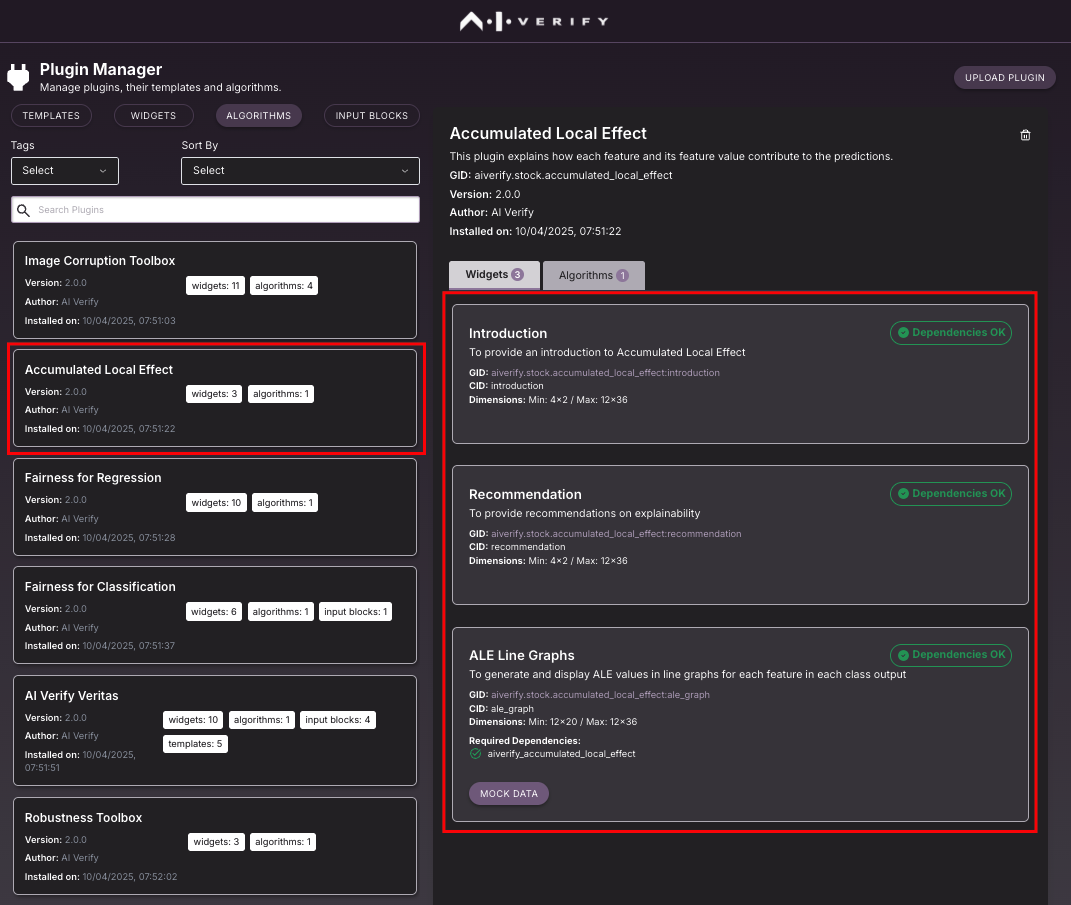Click 'algorithms: 1' tag on Accumulated Local Effect

[281, 394]
